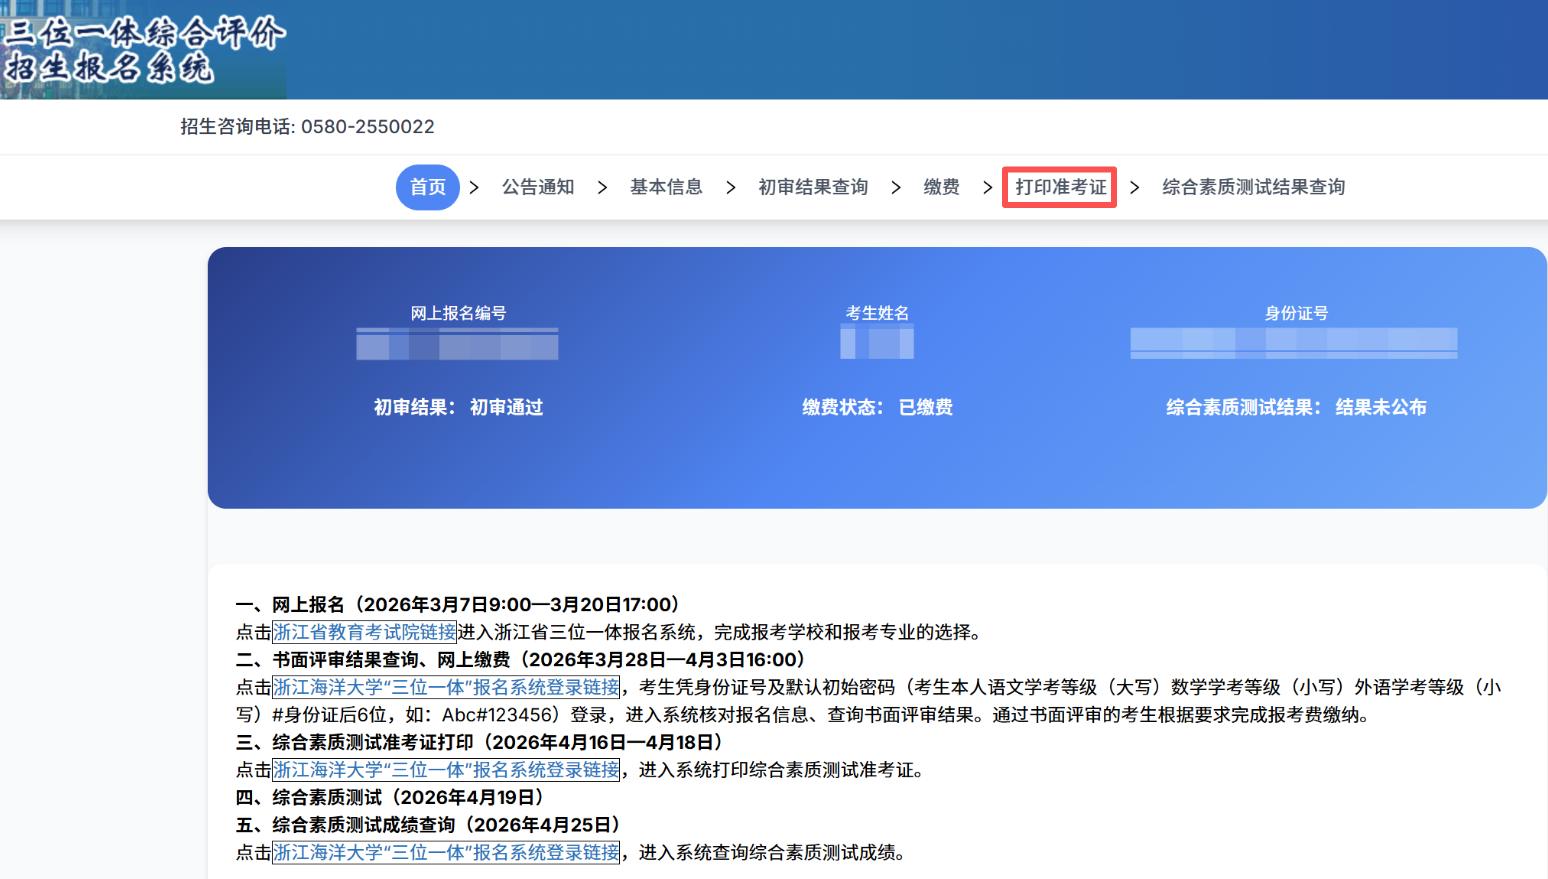The image size is (1548, 879).
Task: Click the blurred 网上报名编号 value
Action: [x=457, y=344]
